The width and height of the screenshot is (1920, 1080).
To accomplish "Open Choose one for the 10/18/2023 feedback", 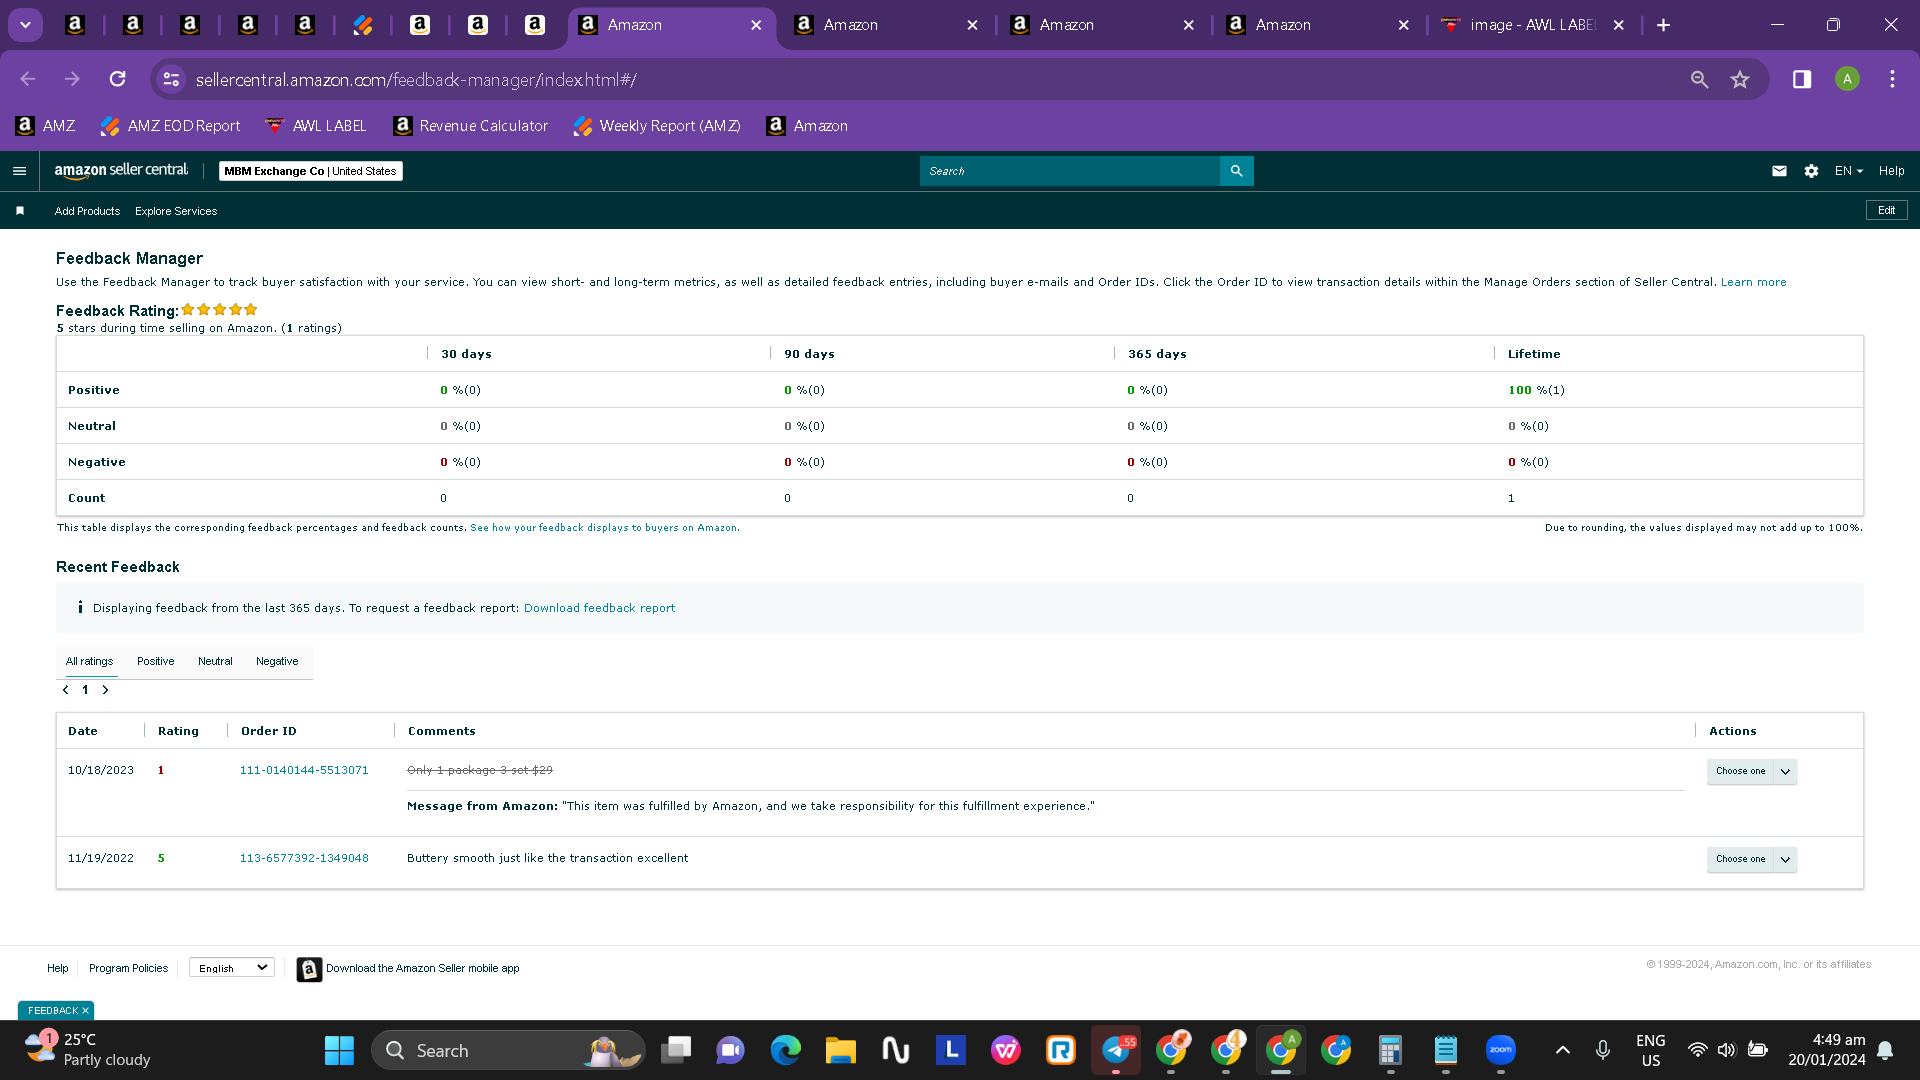I will 1740,771.
